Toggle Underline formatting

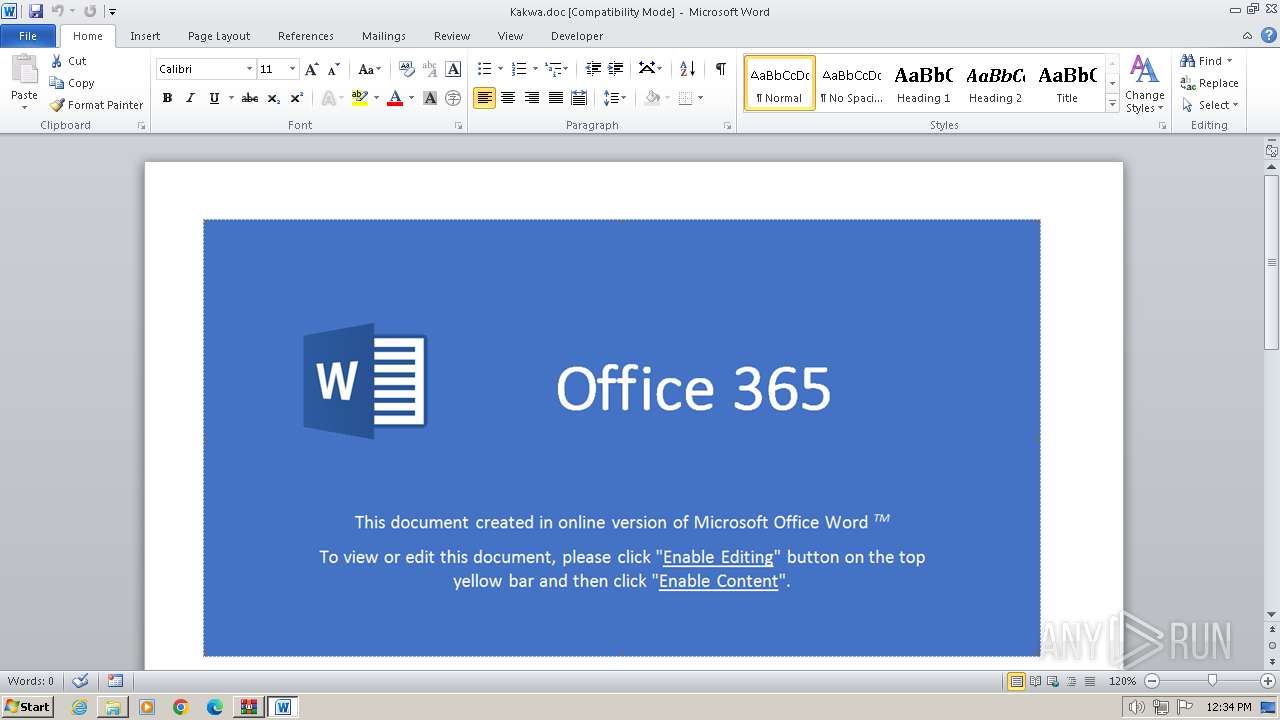(214, 98)
